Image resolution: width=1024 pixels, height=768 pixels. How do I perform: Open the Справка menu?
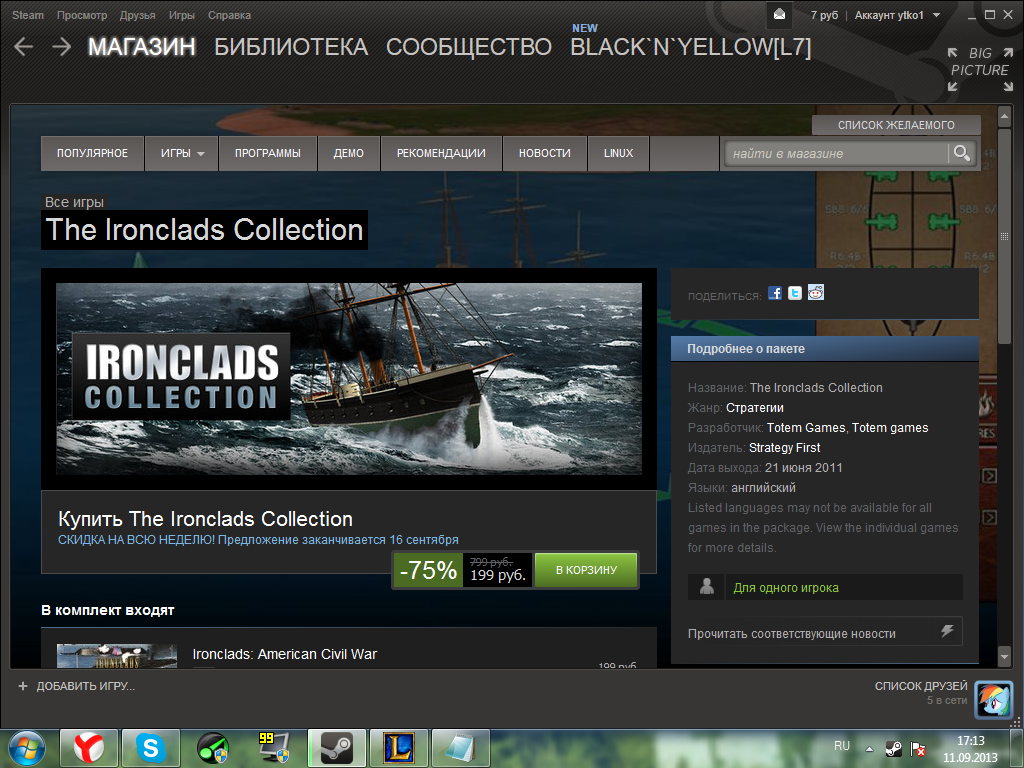229,15
